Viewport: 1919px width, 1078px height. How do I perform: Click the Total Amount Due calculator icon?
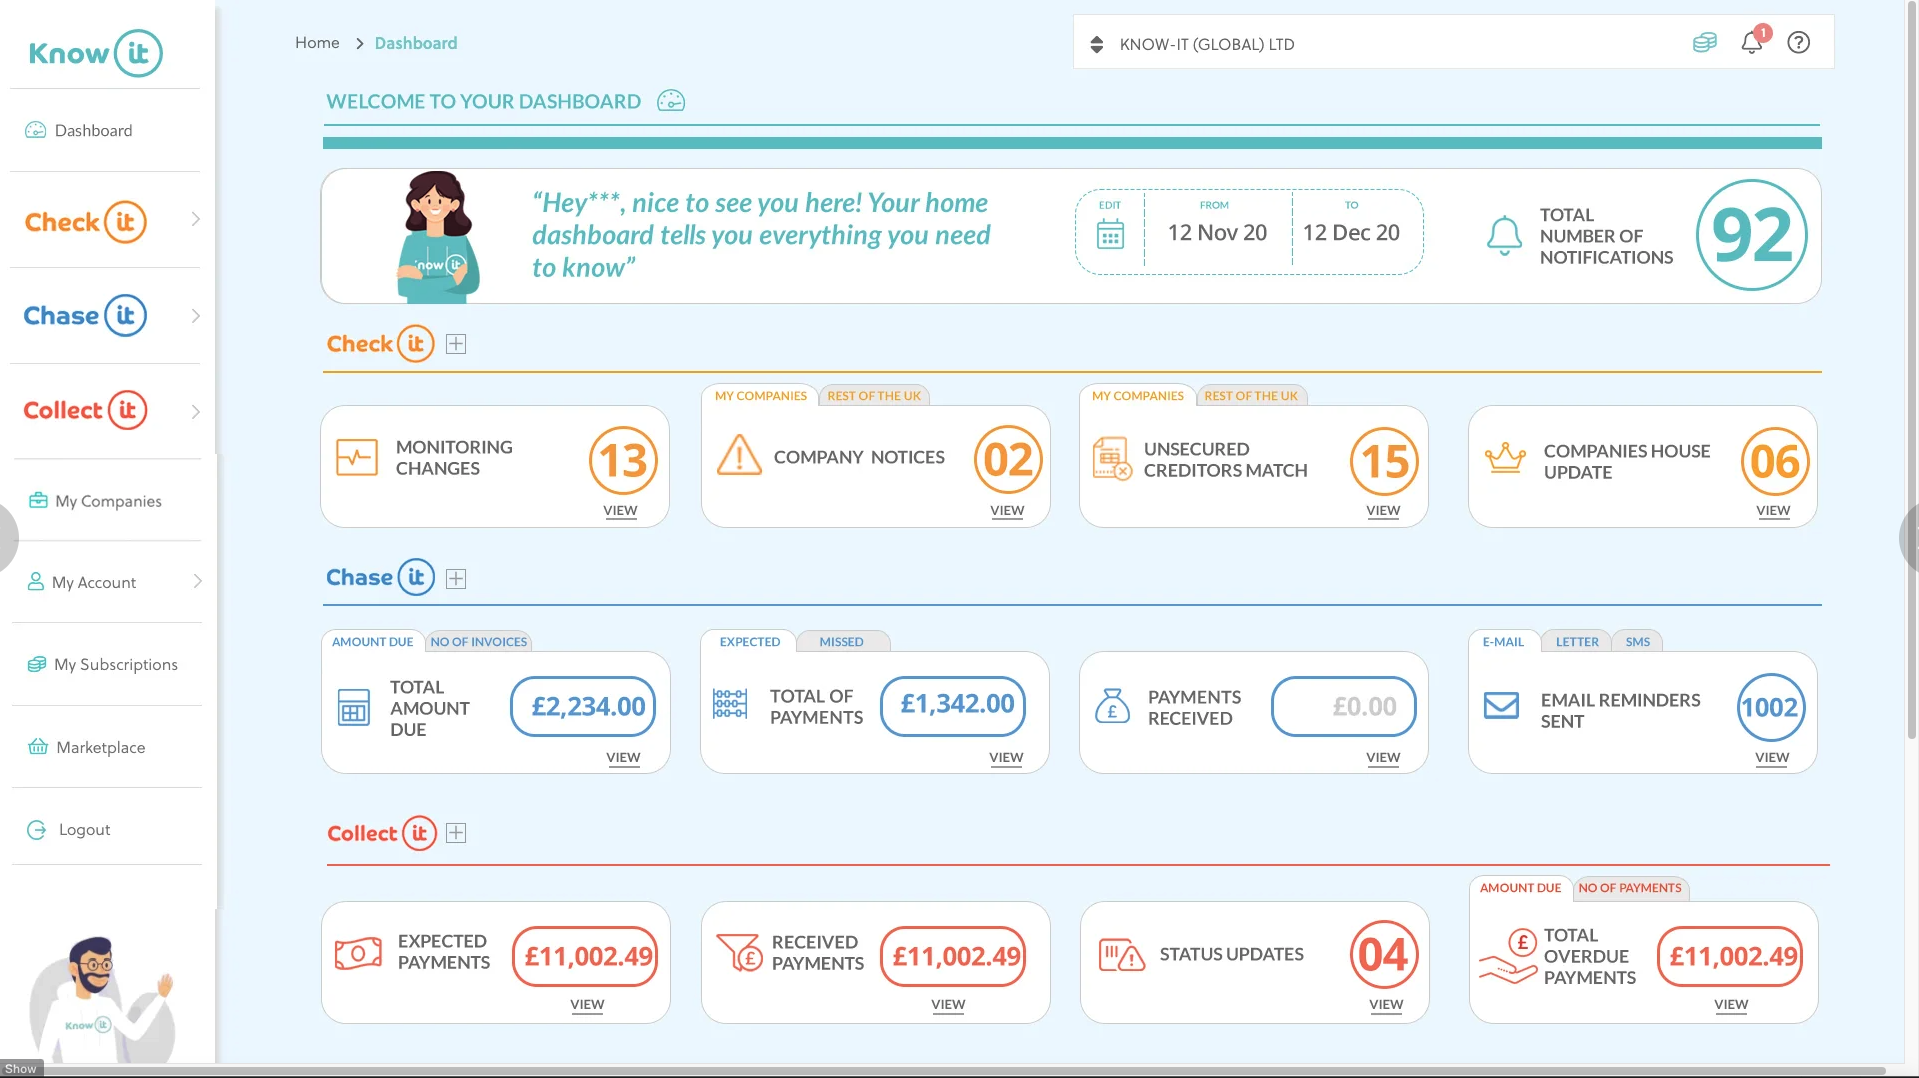pos(354,708)
